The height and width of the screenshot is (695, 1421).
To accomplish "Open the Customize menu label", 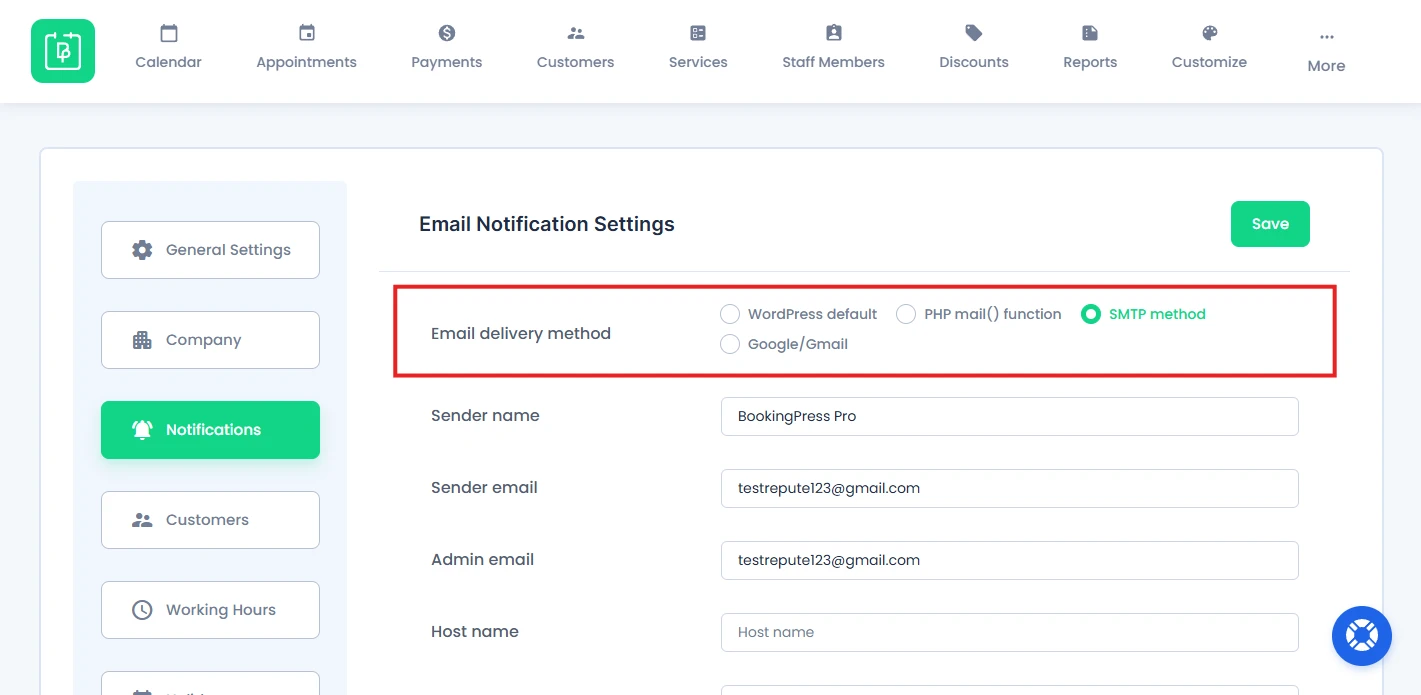I will coord(1210,62).
